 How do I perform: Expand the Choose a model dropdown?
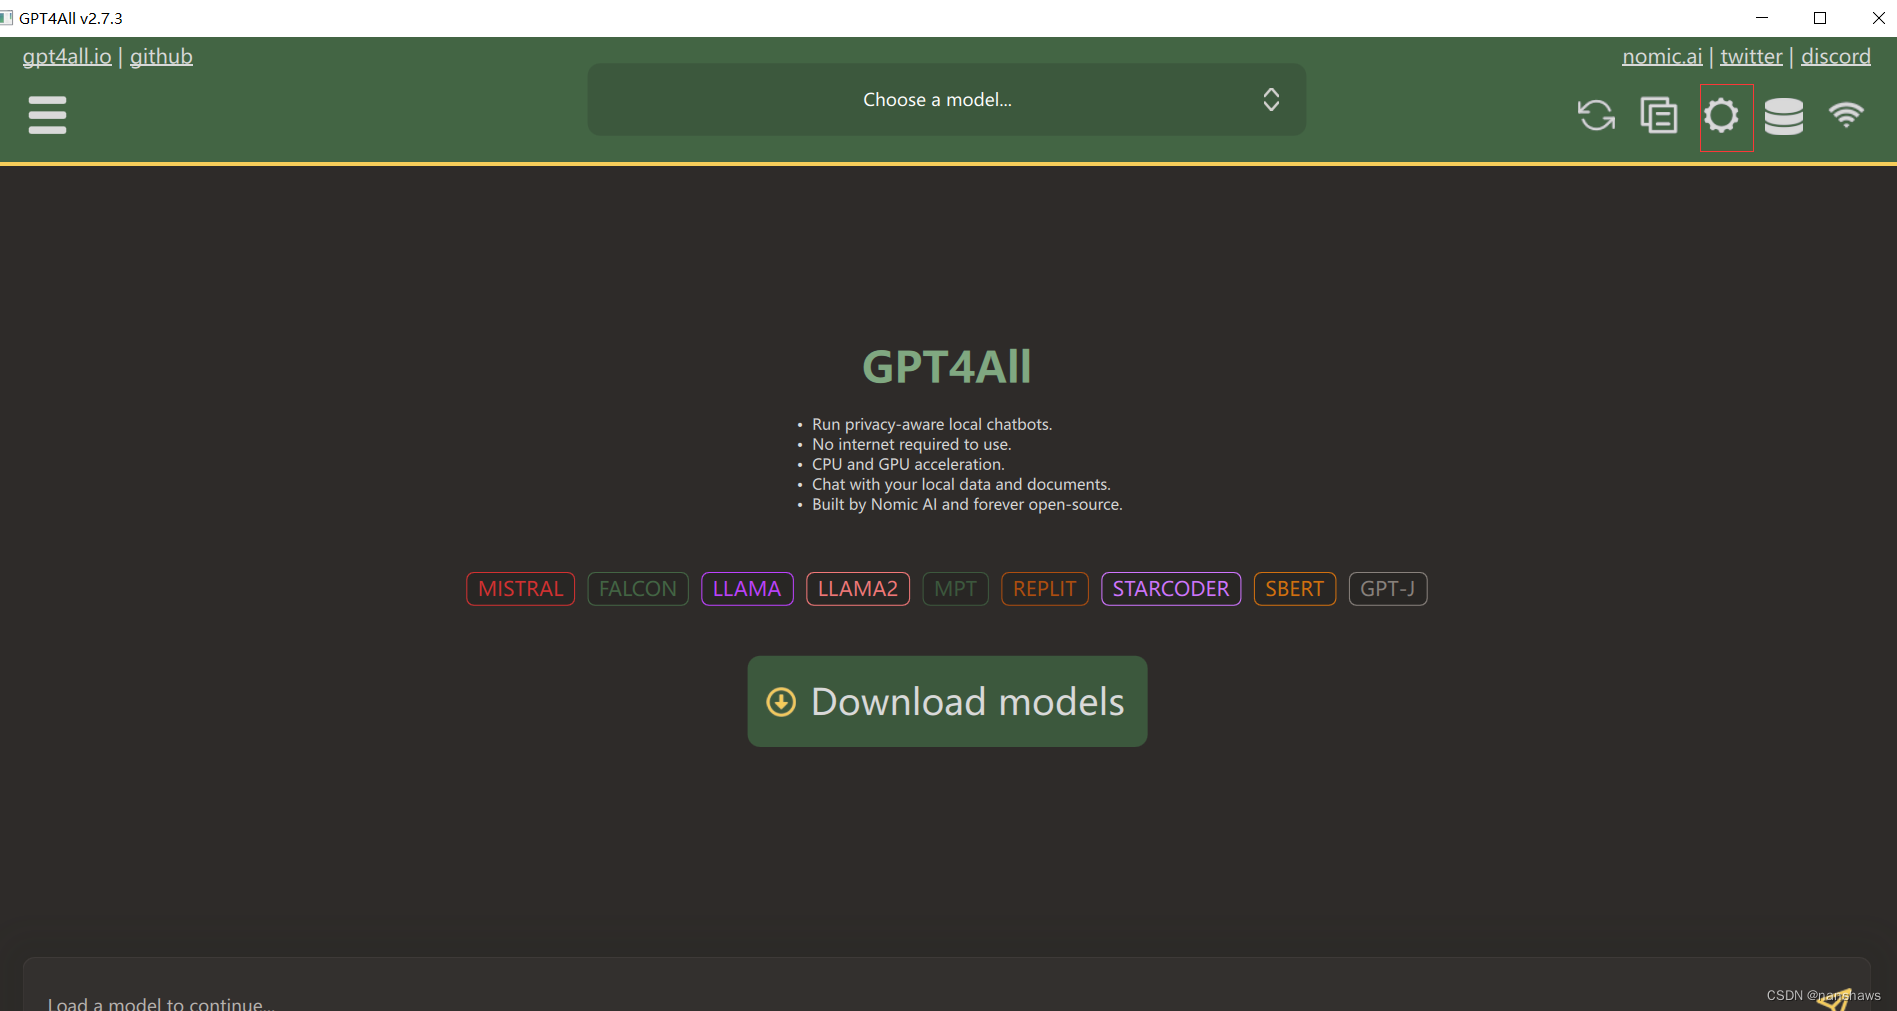946,100
